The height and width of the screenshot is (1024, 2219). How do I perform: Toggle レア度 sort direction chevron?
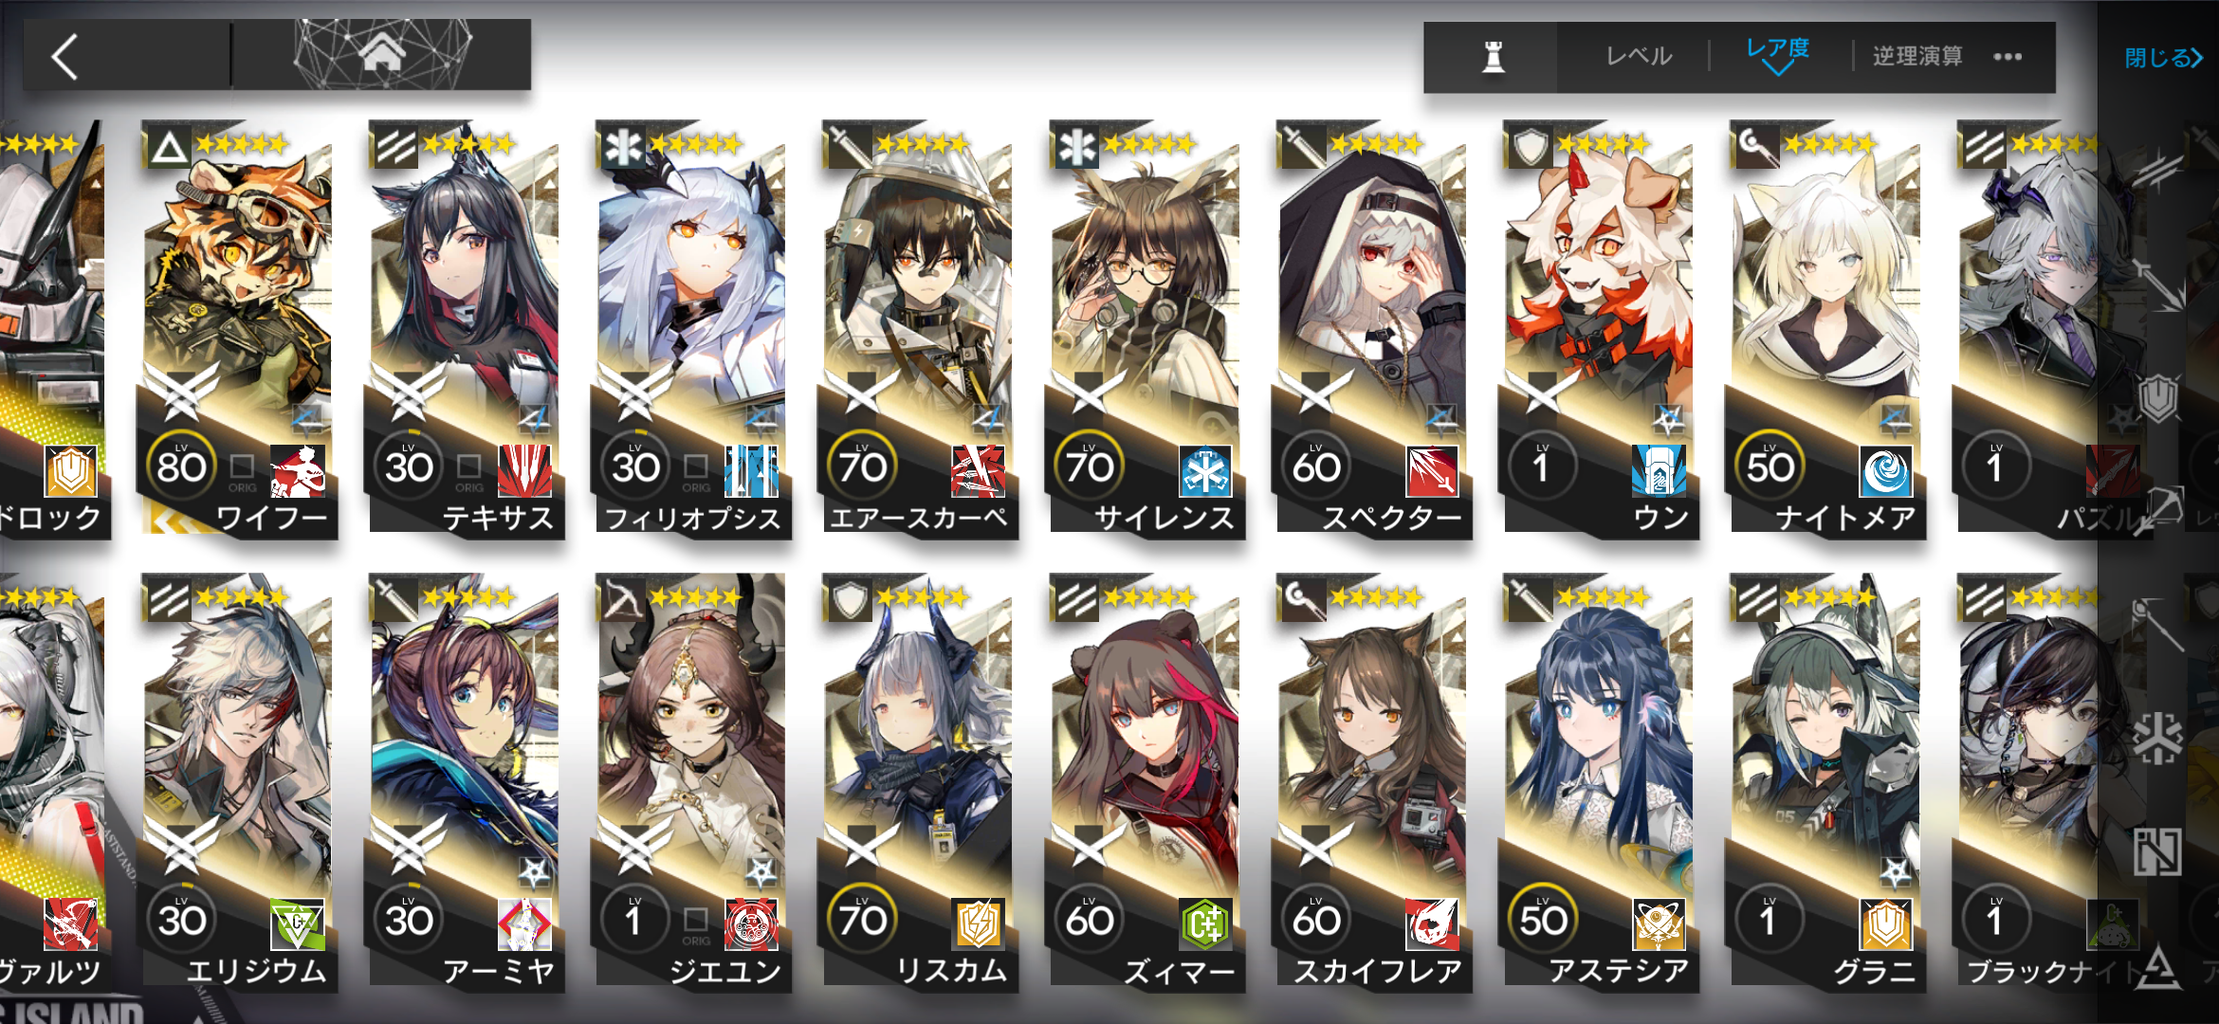[x=1778, y=68]
